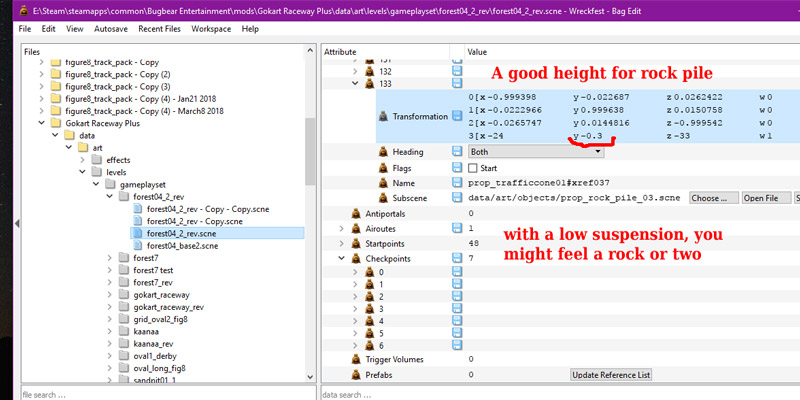The image size is (800, 400).
Task: Toggle the Start flag checkbox
Action: tap(472, 168)
